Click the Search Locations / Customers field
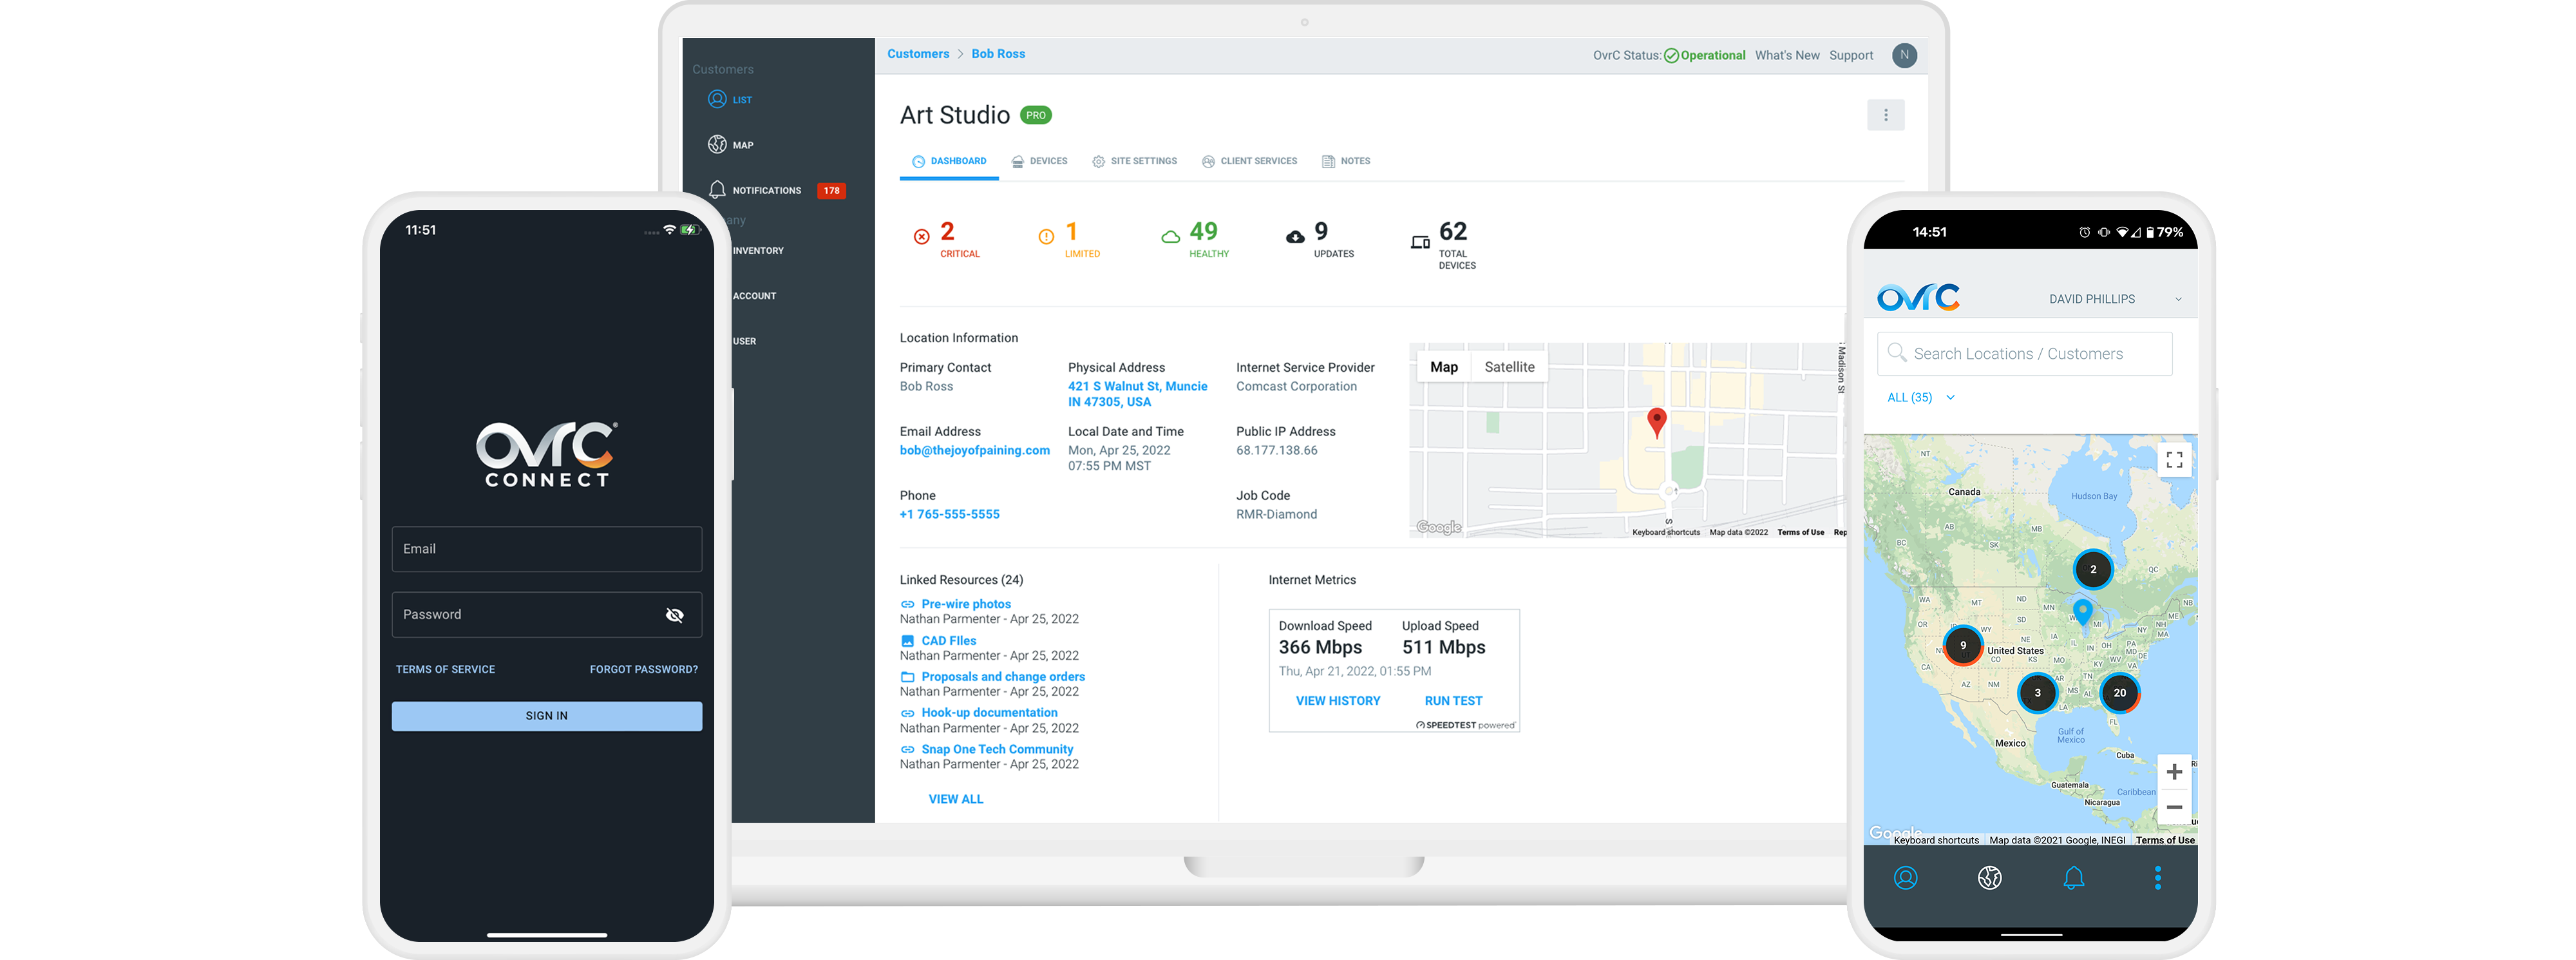The image size is (2576, 960). click(x=2024, y=354)
